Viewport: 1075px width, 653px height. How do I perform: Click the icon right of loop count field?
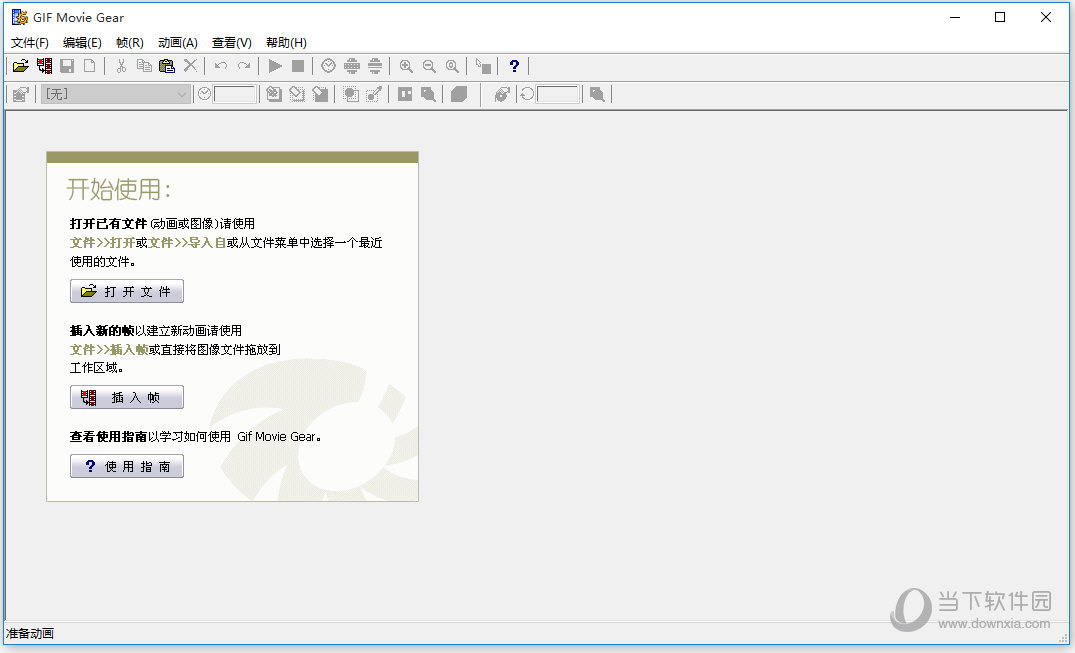point(597,94)
